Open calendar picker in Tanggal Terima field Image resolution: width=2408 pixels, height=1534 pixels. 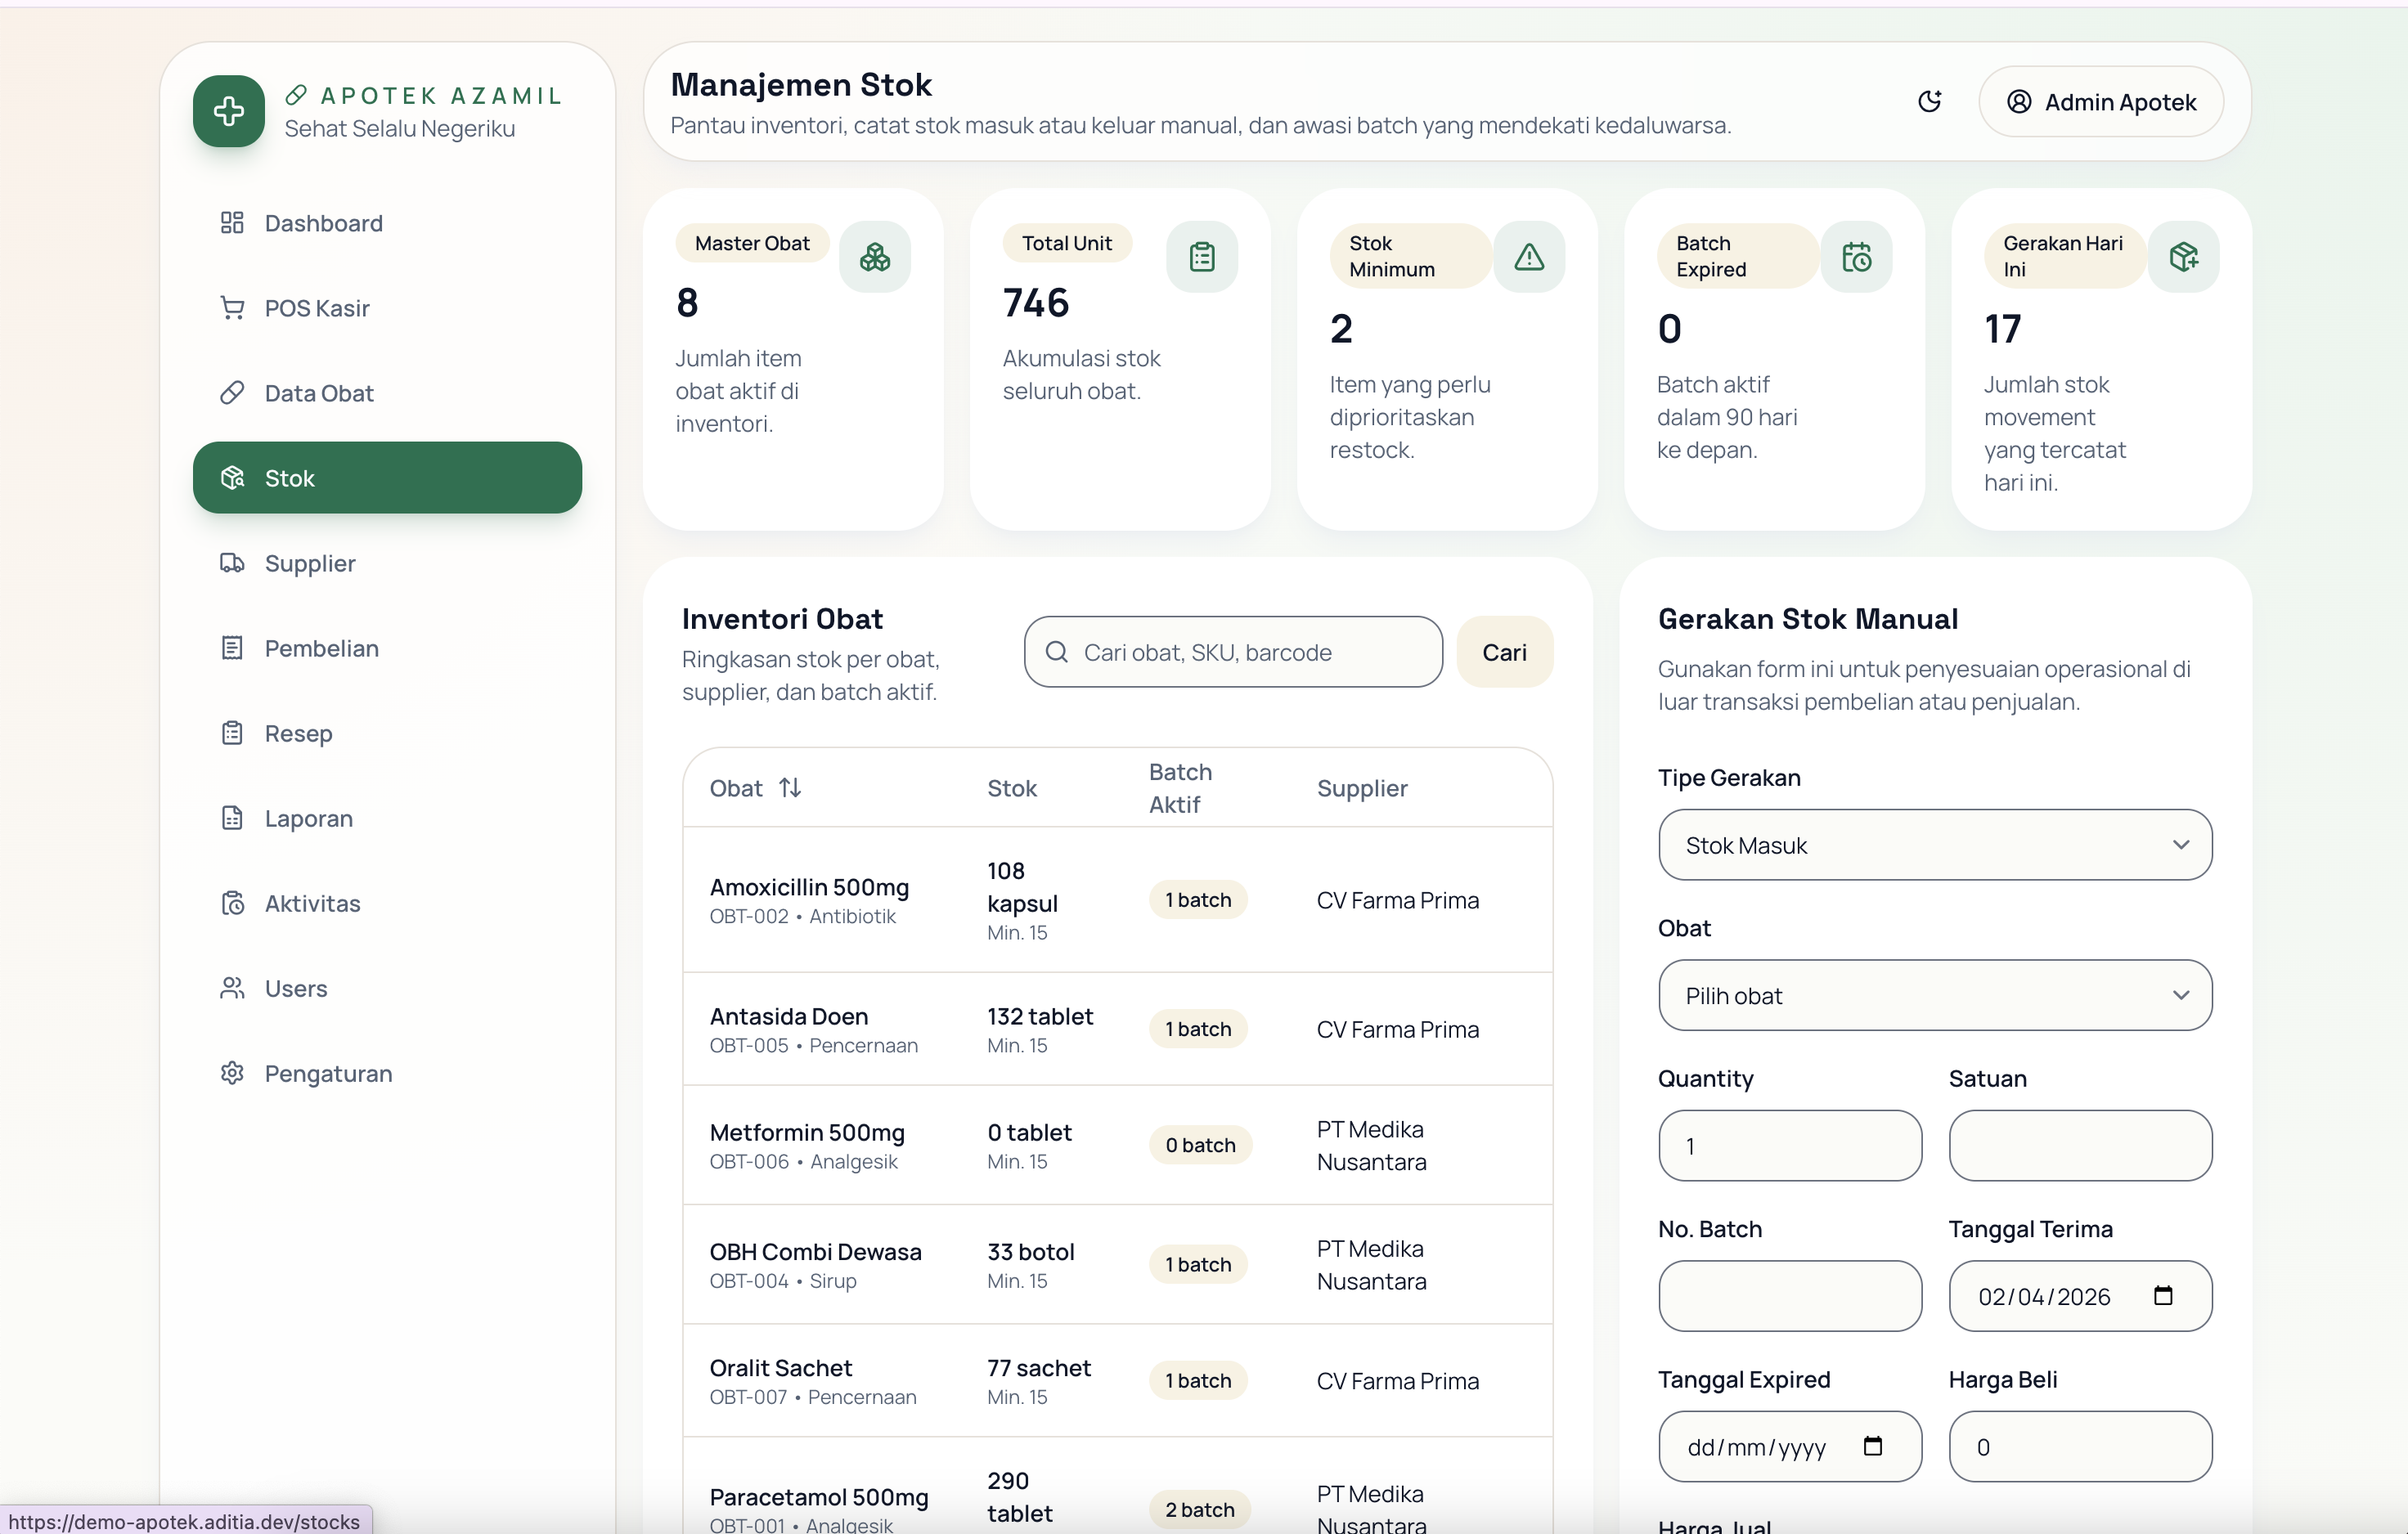tap(2162, 1296)
